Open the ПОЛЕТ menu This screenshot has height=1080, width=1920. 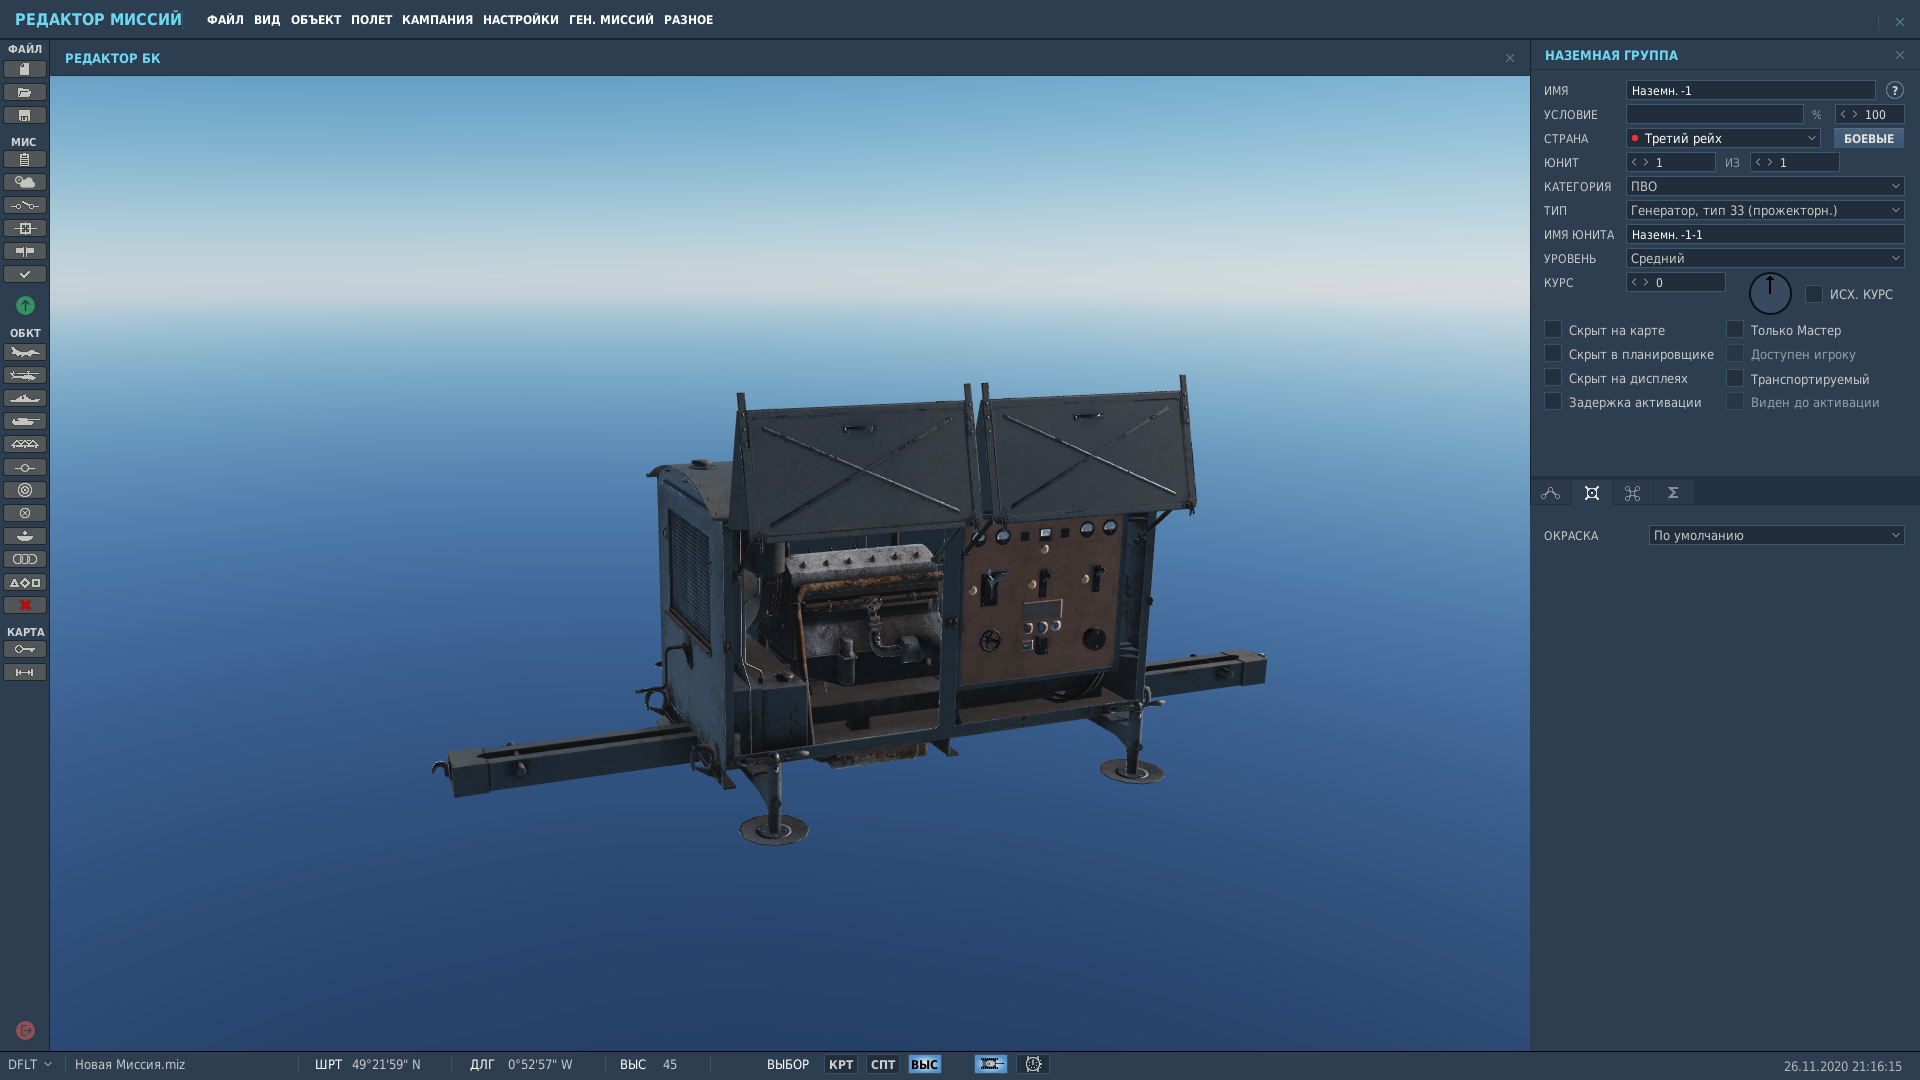pos(371,20)
